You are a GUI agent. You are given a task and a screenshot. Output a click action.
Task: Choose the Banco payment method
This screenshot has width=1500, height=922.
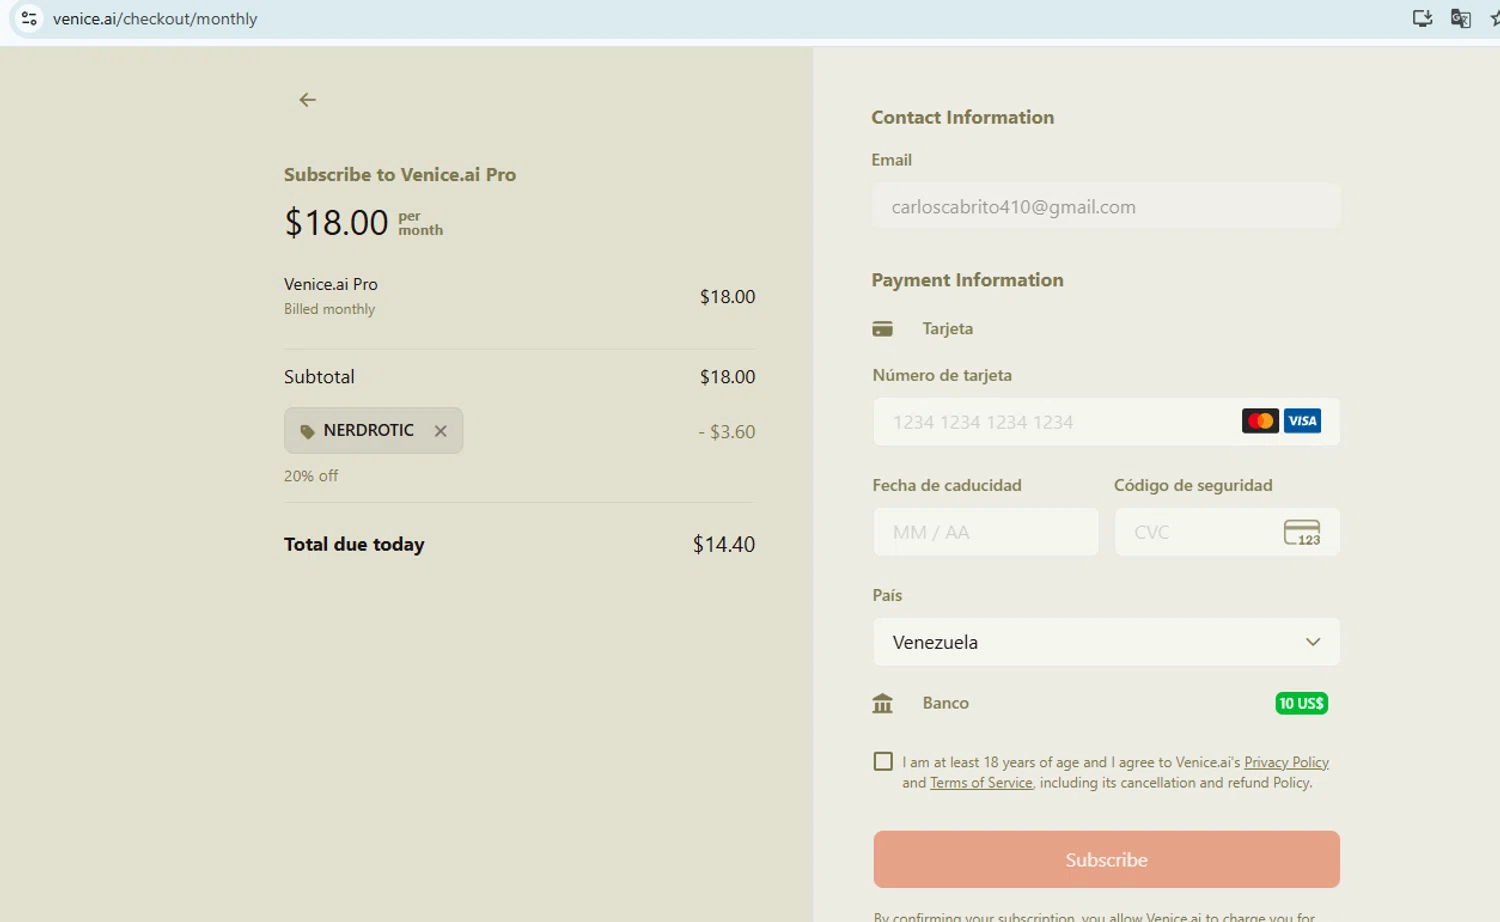pos(945,703)
